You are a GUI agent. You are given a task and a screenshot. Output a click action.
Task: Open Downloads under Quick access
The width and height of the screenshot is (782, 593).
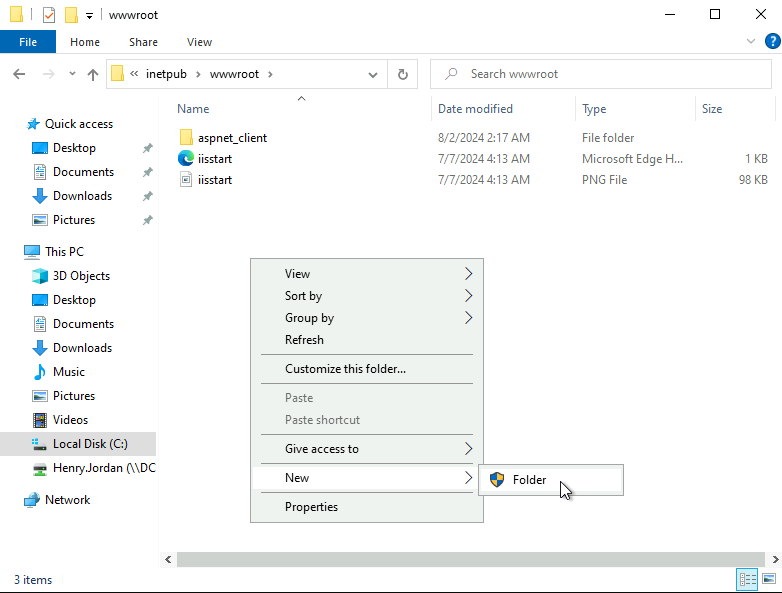(x=82, y=196)
